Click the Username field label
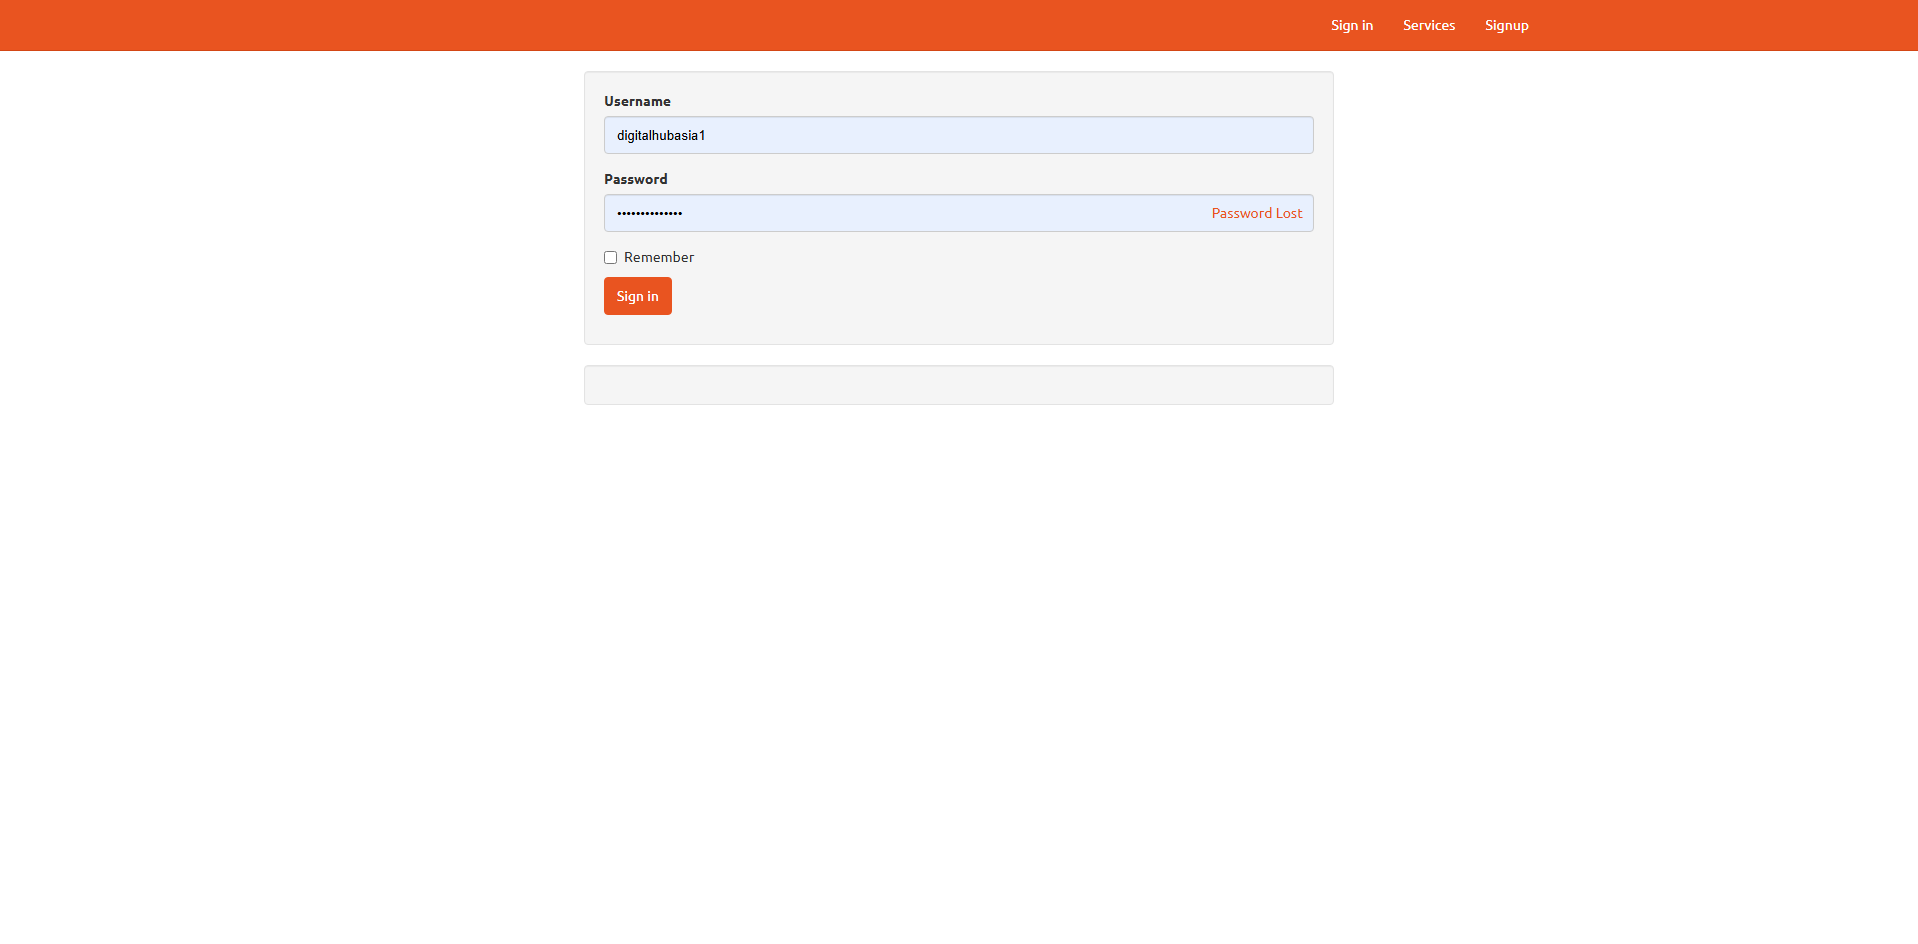 click(637, 101)
